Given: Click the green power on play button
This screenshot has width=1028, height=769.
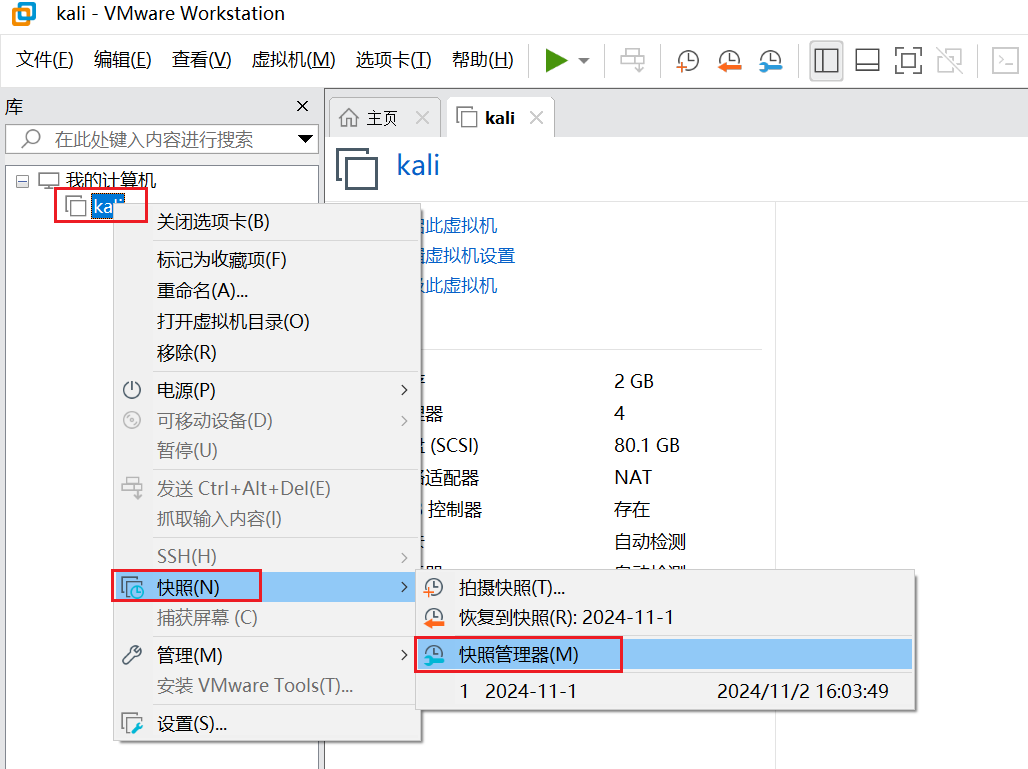Looking at the screenshot, I should tap(556, 61).
